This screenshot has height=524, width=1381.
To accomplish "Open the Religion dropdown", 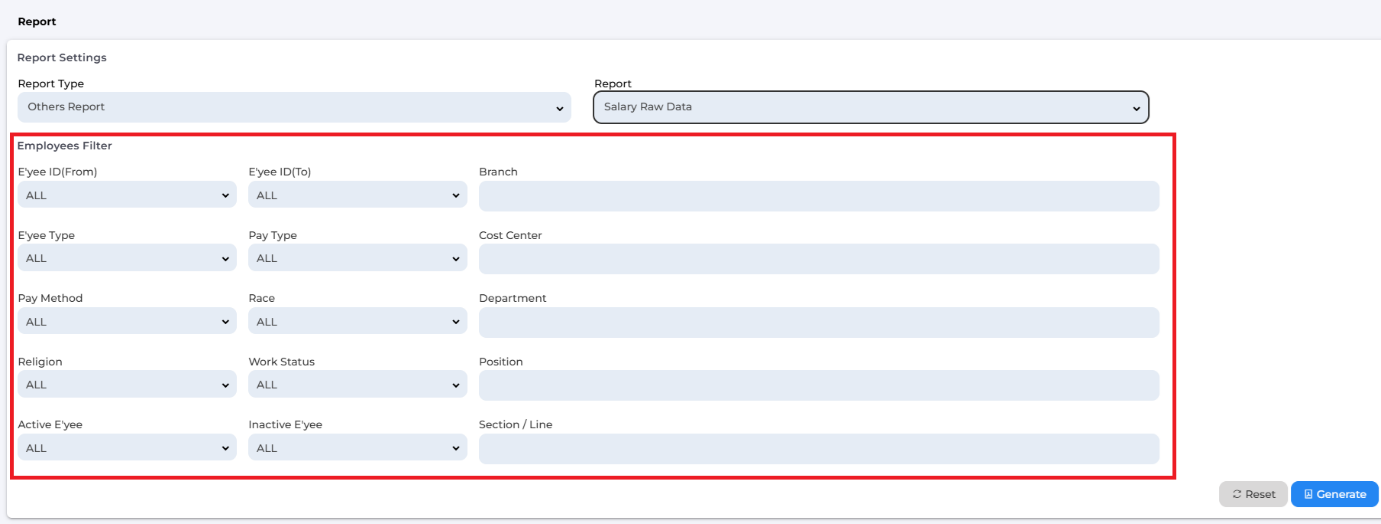I will pyautogui.click(x=127, y=384).
